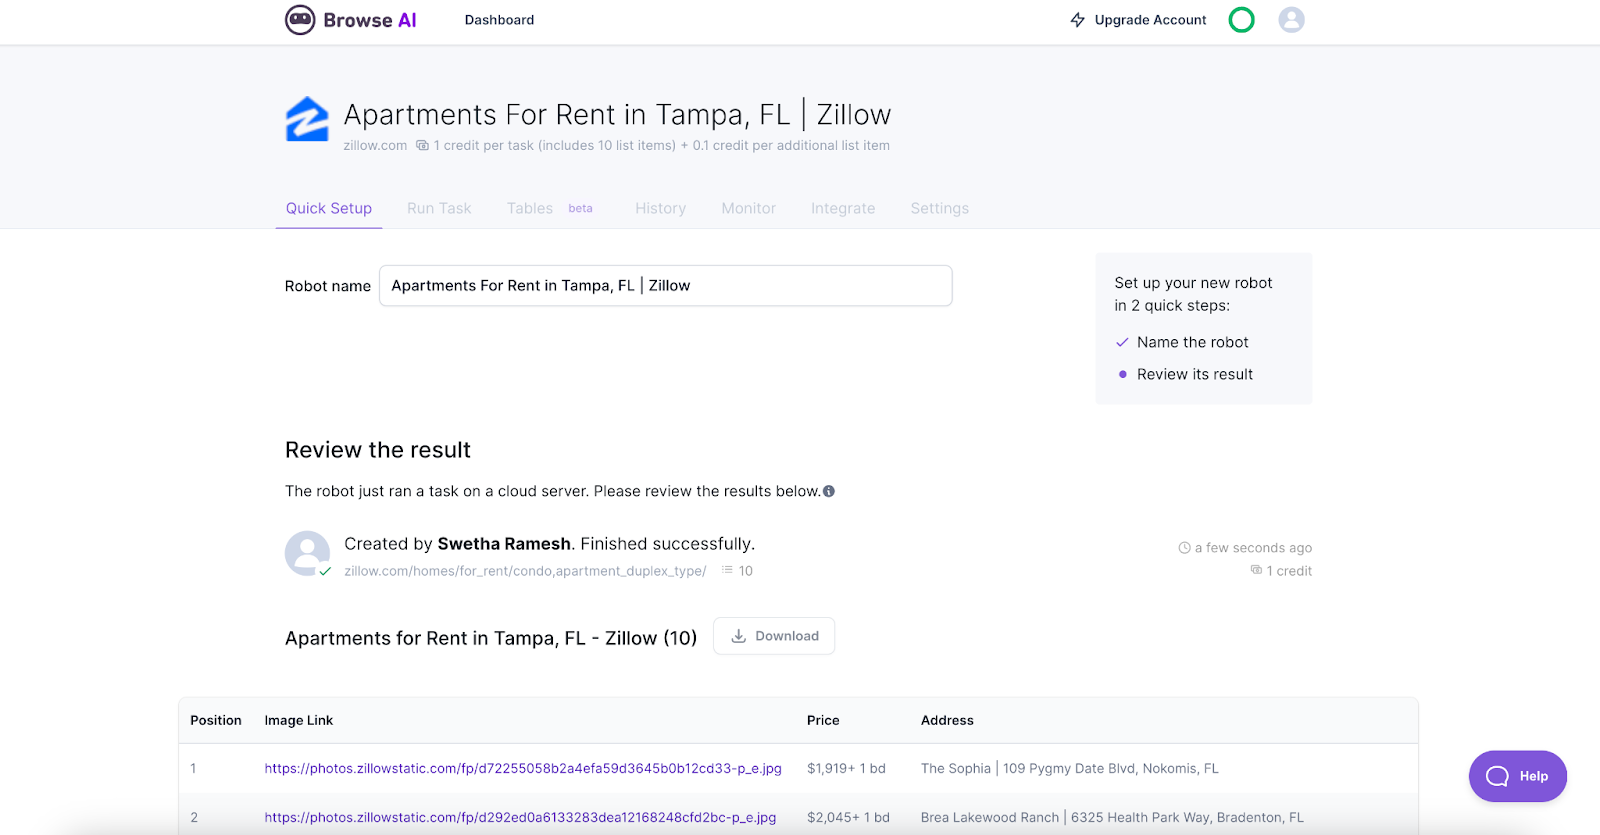1600x835 pixels.
Task: Open the Integrate tab
Action: (x=843, y=208)
